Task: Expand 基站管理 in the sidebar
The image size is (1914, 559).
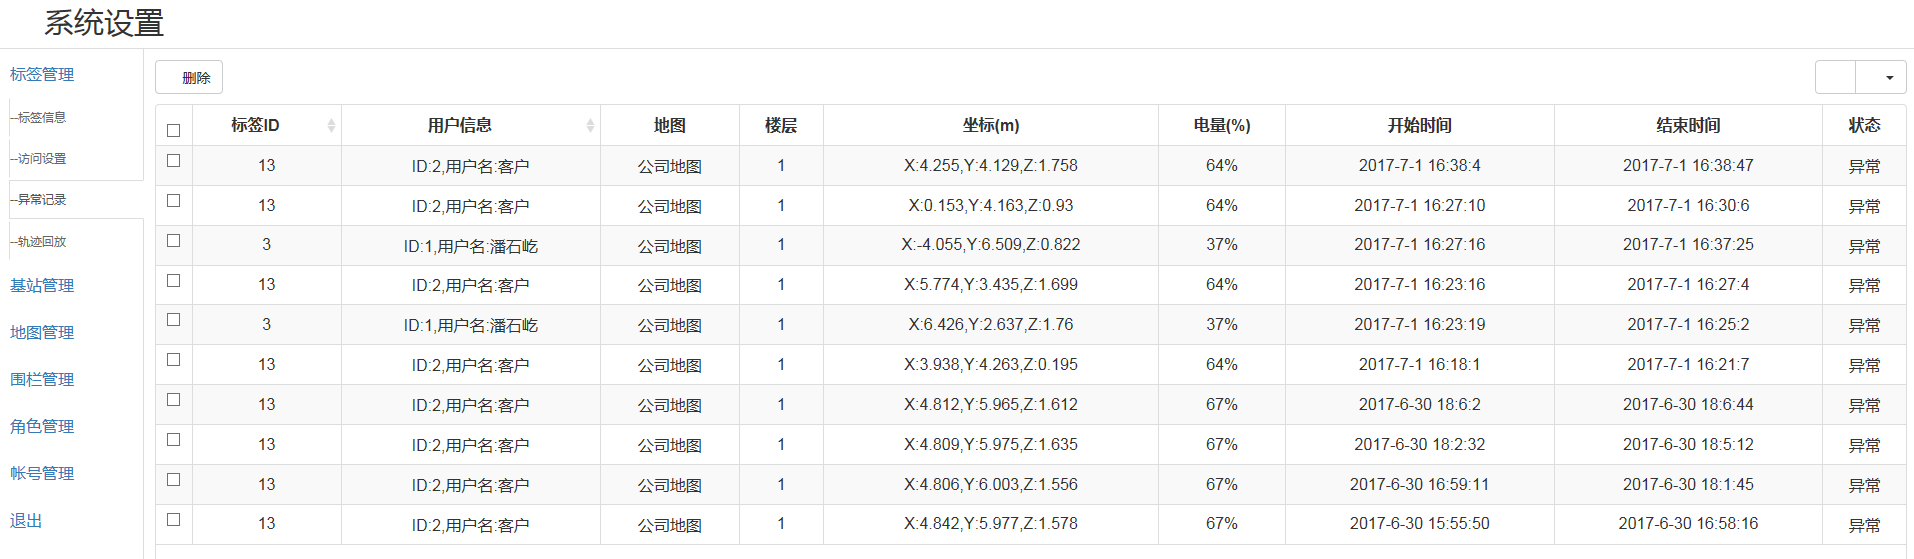Action: coord(42,286)
